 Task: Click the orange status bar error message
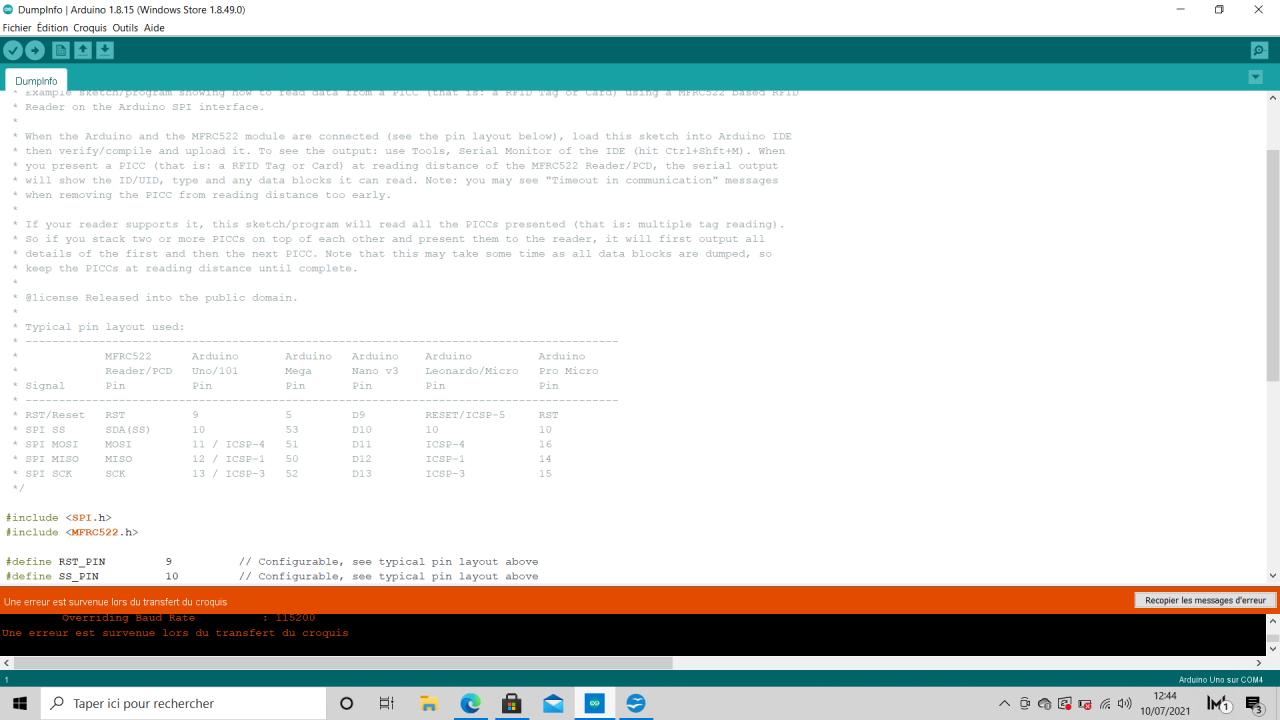[115, 601]
